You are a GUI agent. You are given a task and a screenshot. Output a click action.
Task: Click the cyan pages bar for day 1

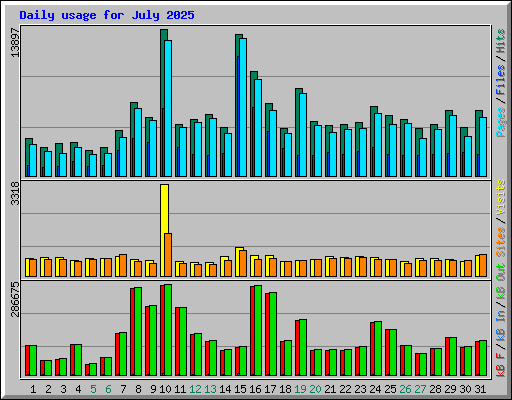point(33,160)
